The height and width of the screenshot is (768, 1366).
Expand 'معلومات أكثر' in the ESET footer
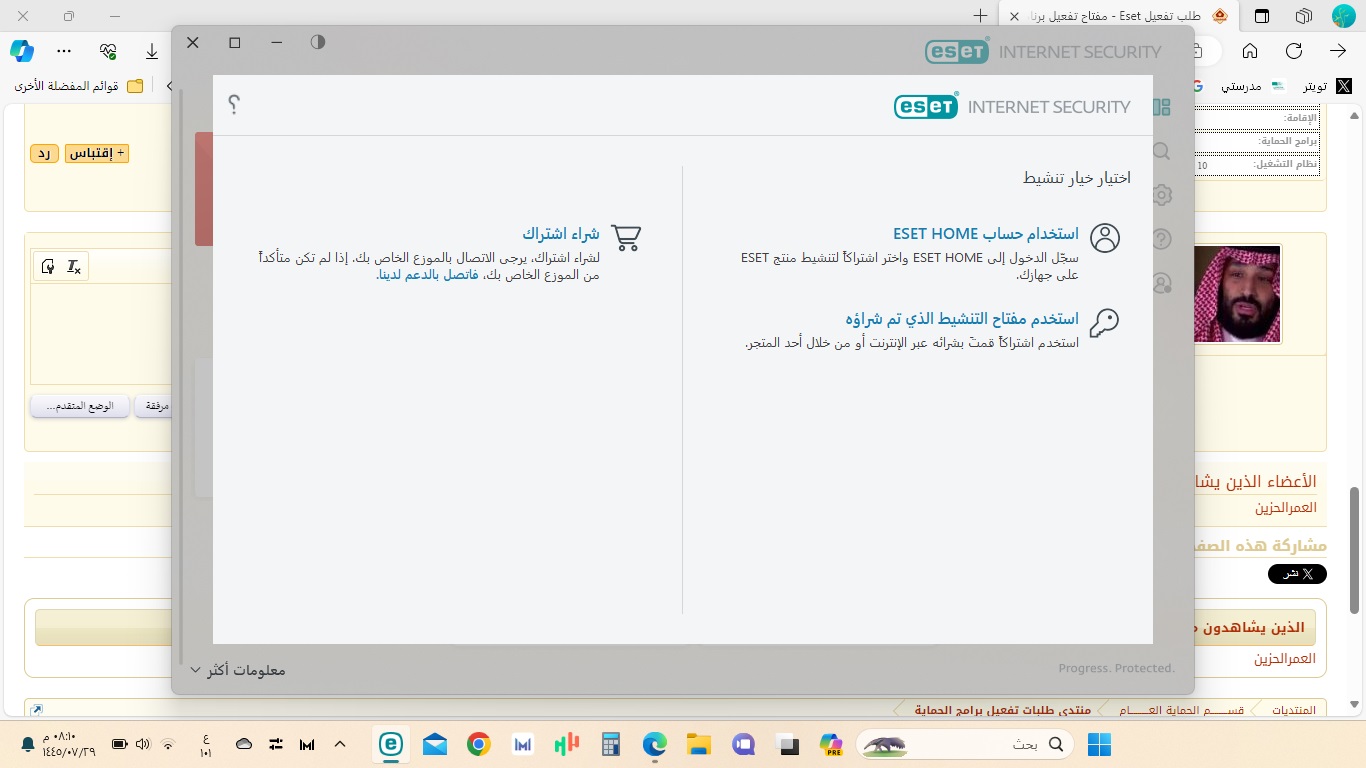tap(238, 670)
